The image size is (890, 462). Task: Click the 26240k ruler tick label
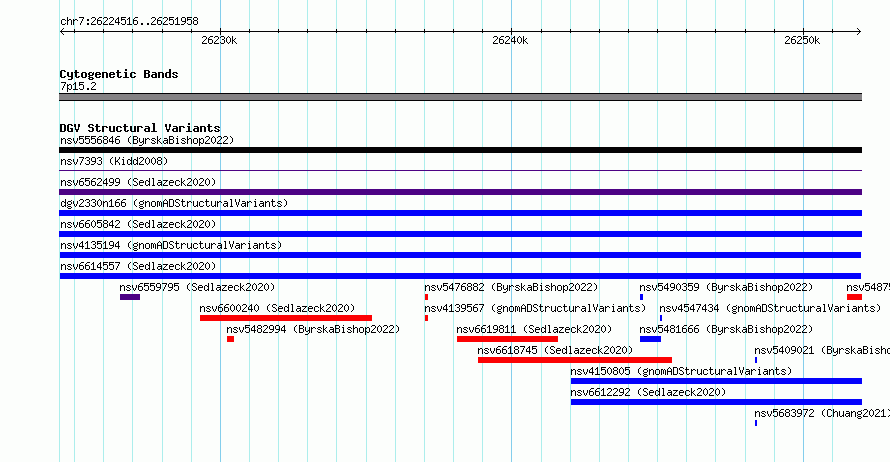[510, 40]
